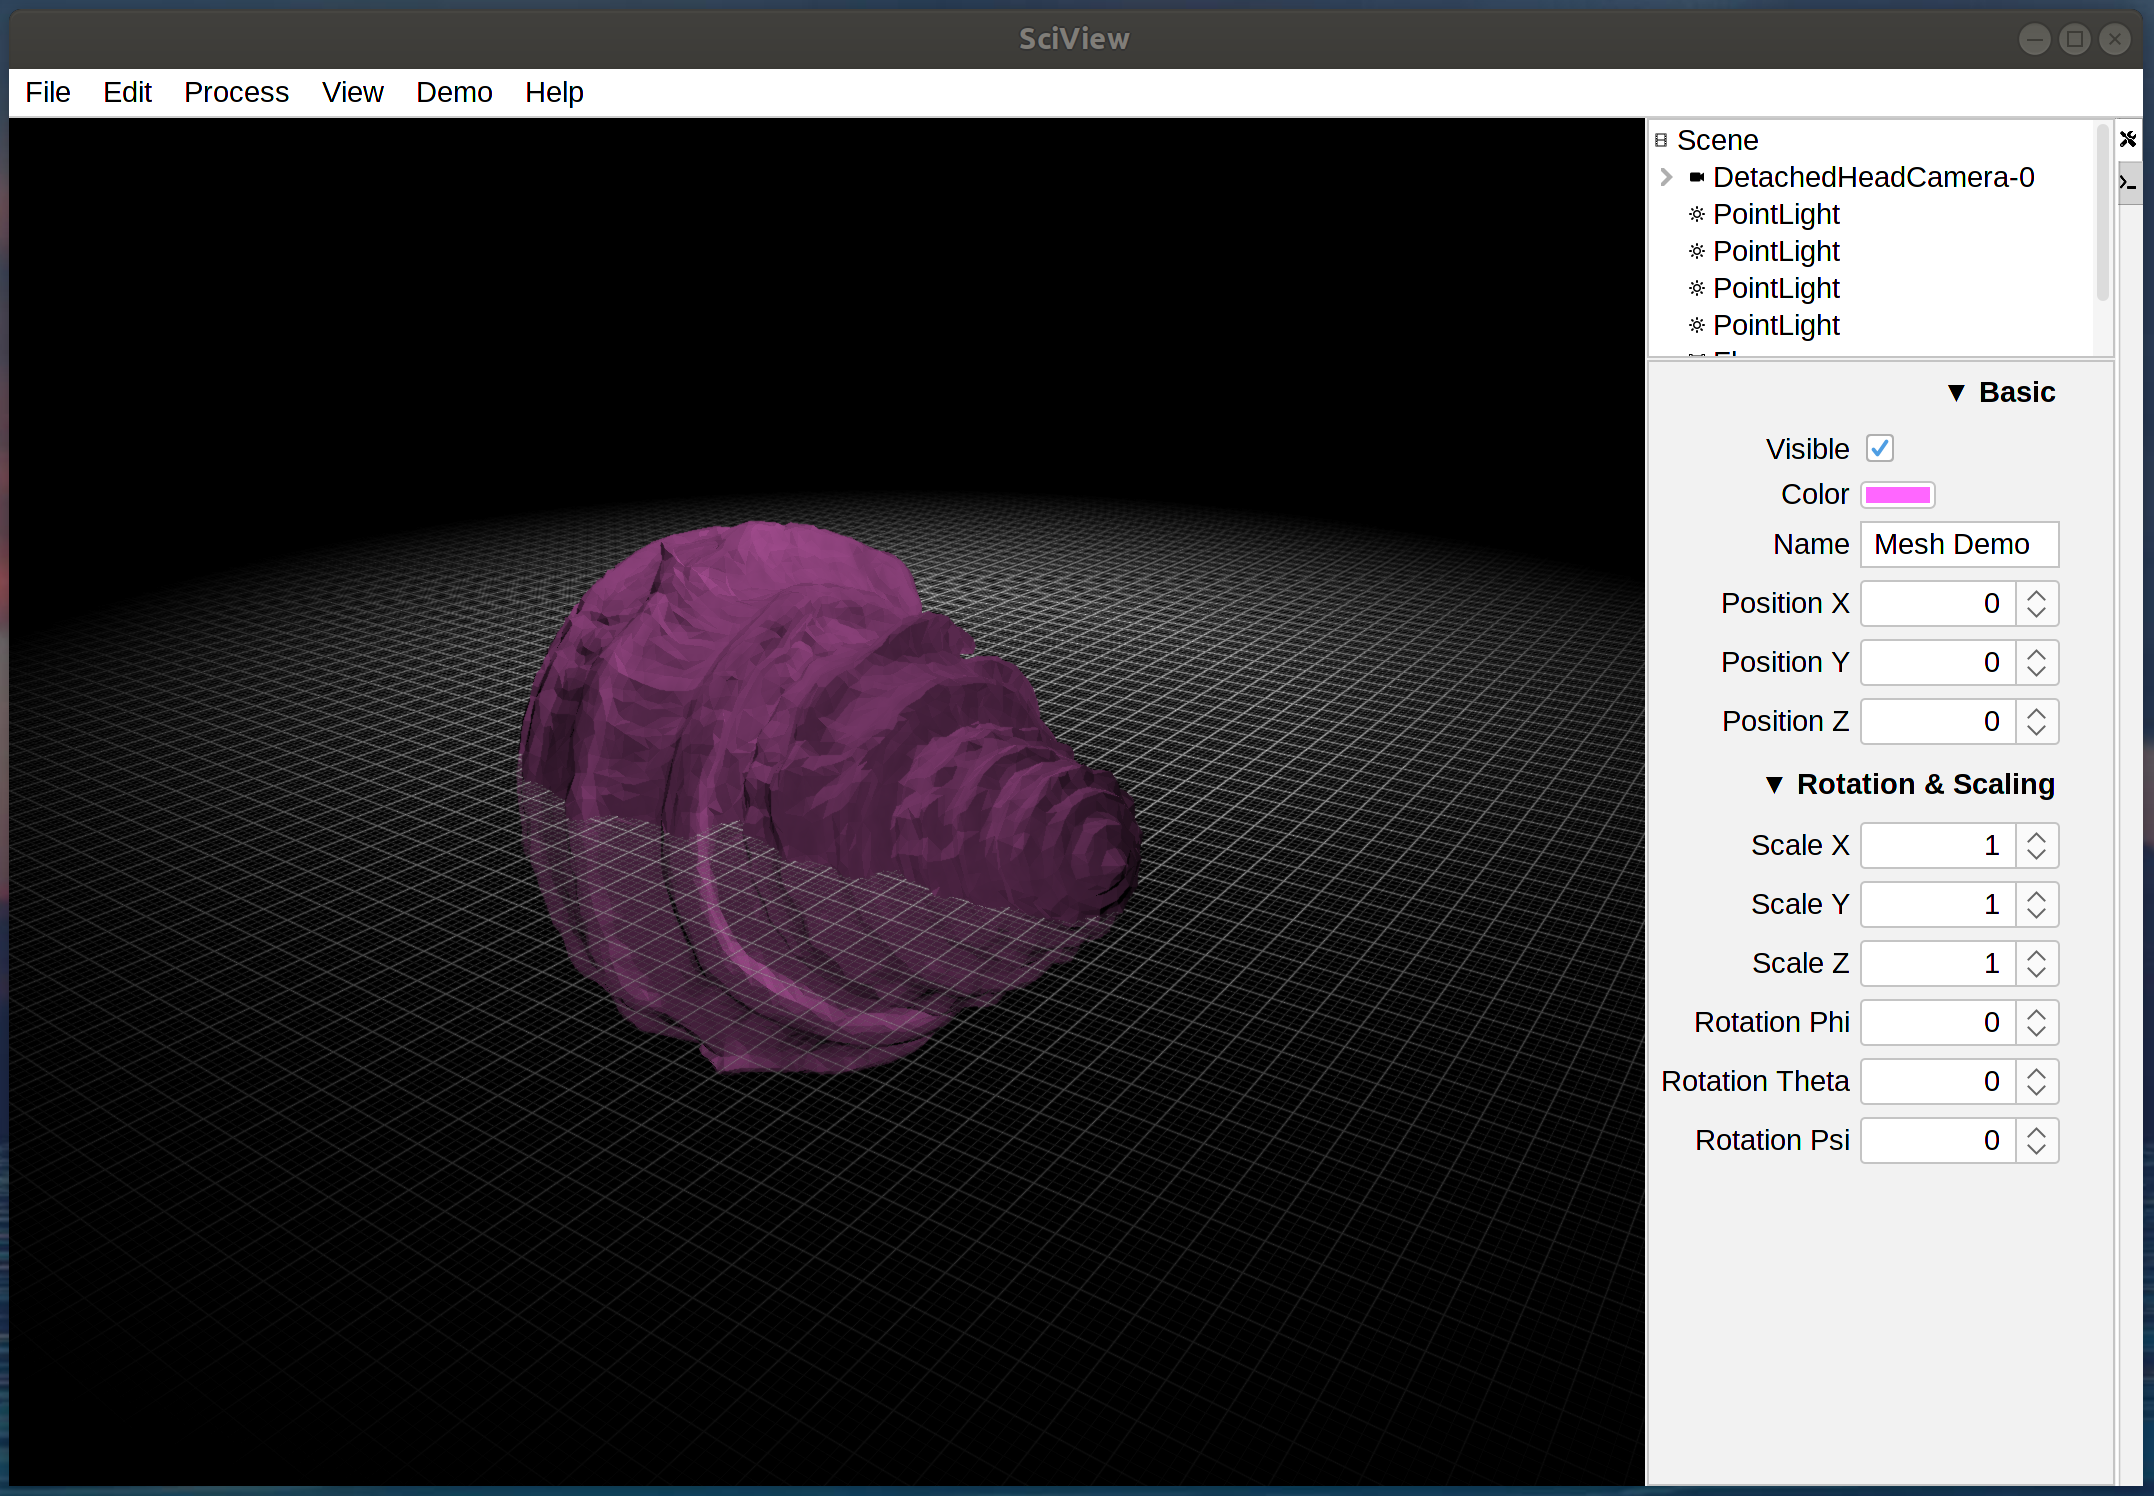The image size is (2154, 1496).
Task: Close the SciView window
Action: (2115, 39)
